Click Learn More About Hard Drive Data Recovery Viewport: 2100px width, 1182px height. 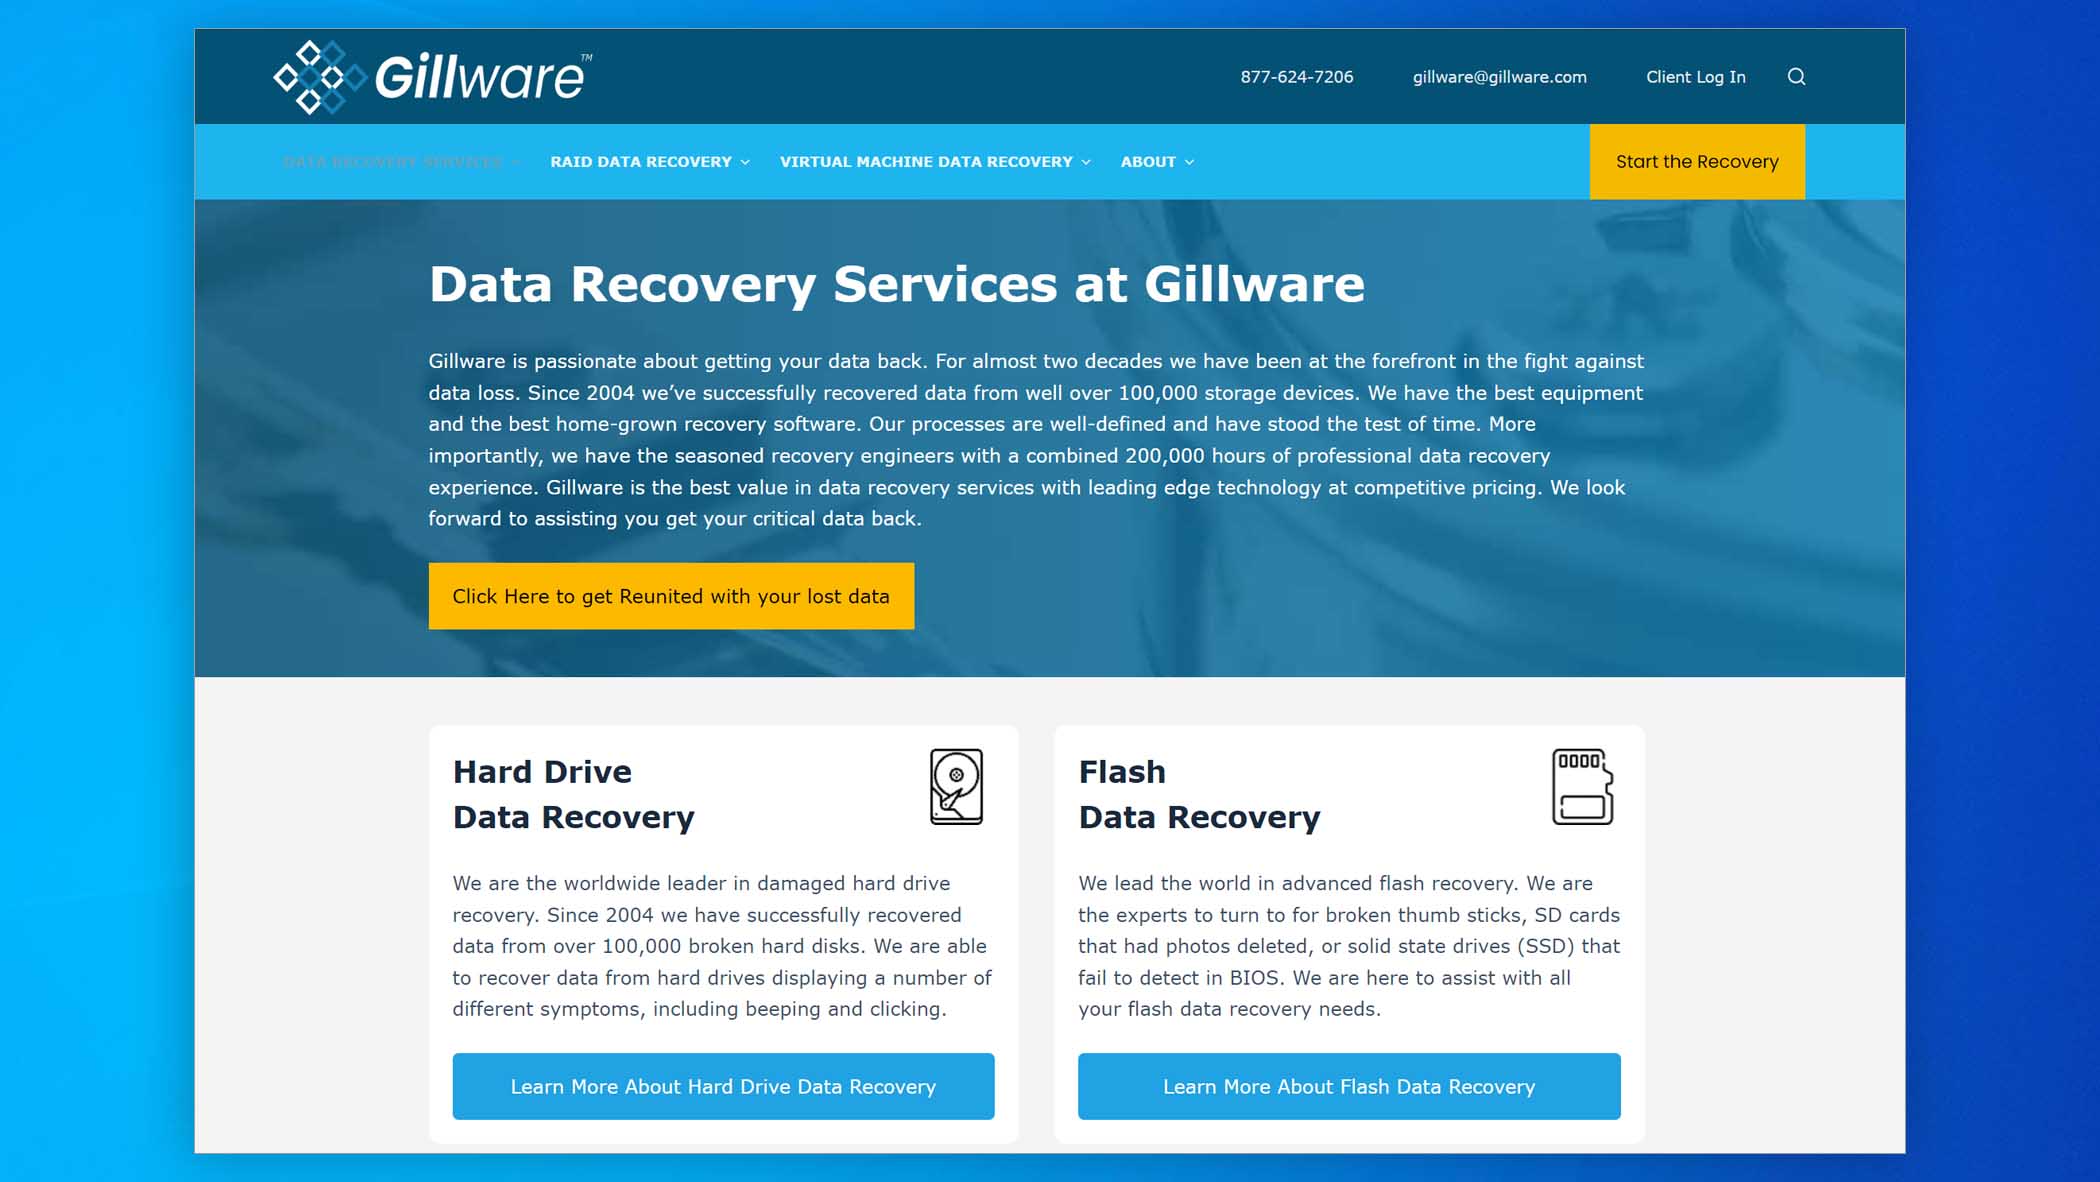(724, 1085)
